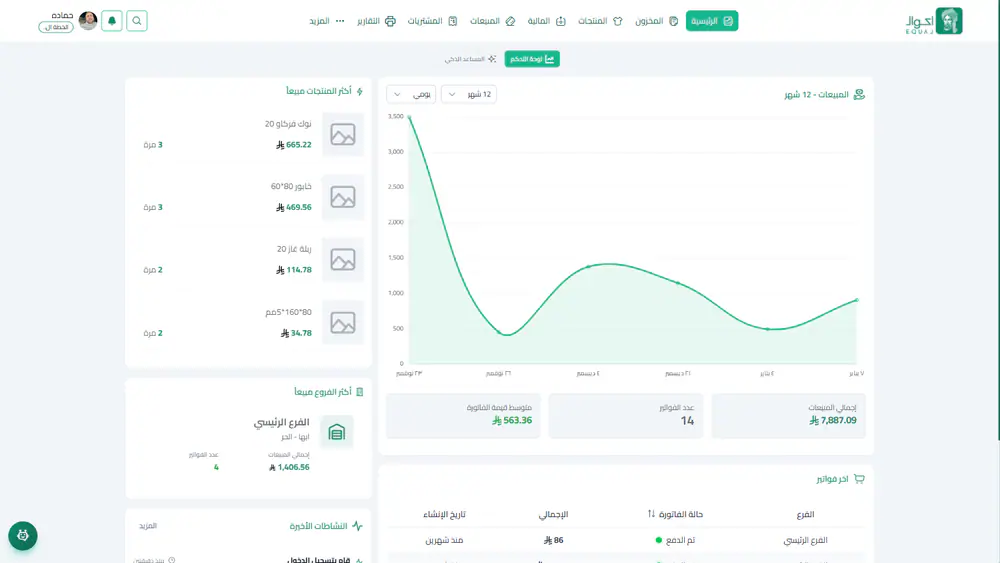Click the 1,406.56 branch sales total

290,467
